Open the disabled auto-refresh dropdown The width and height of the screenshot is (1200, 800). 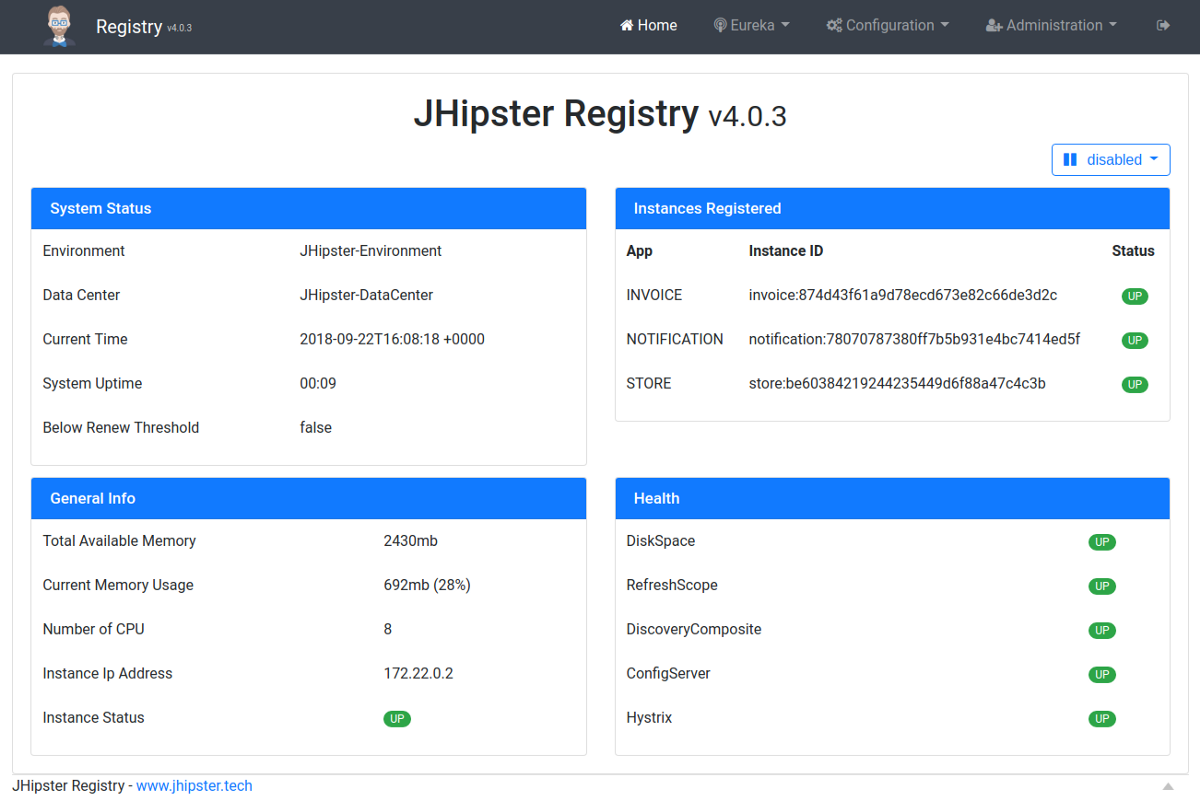1111,160
